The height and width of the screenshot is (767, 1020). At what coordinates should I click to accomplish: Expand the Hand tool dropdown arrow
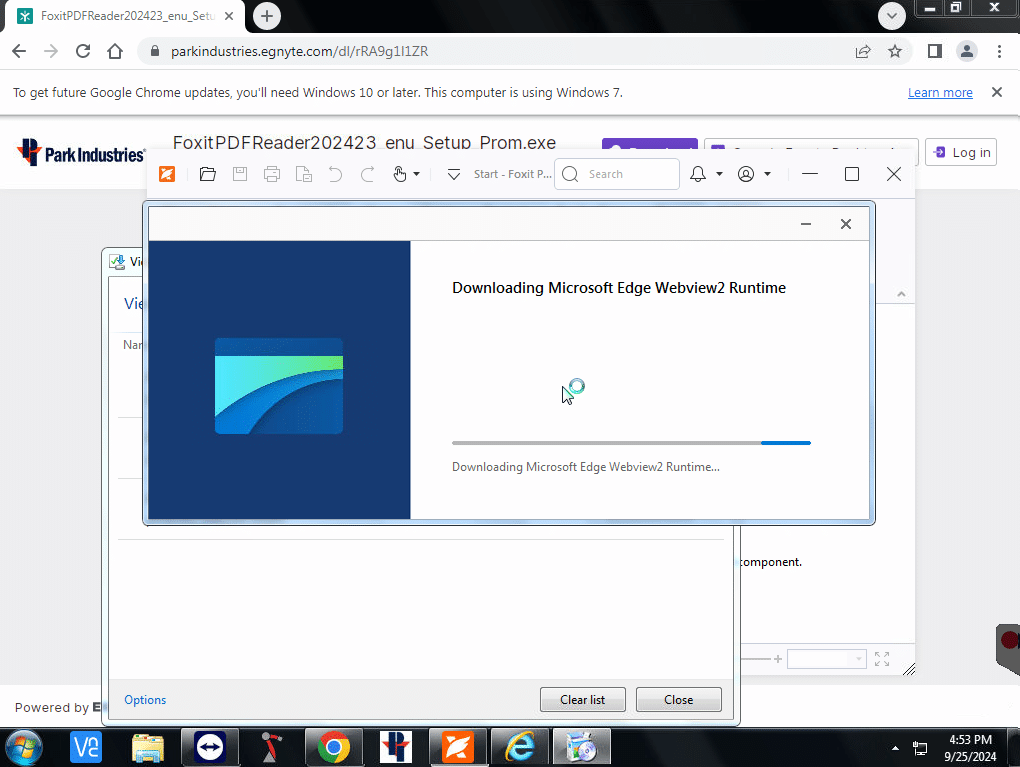click(x=417, y=174)
